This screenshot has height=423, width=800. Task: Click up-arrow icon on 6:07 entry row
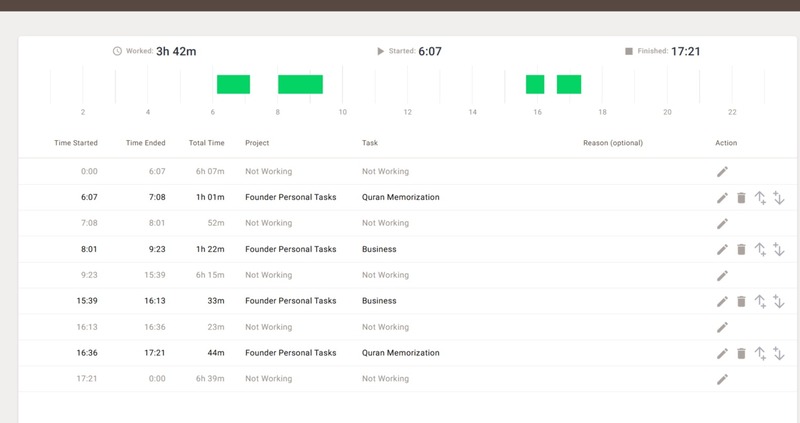point(760,198)
